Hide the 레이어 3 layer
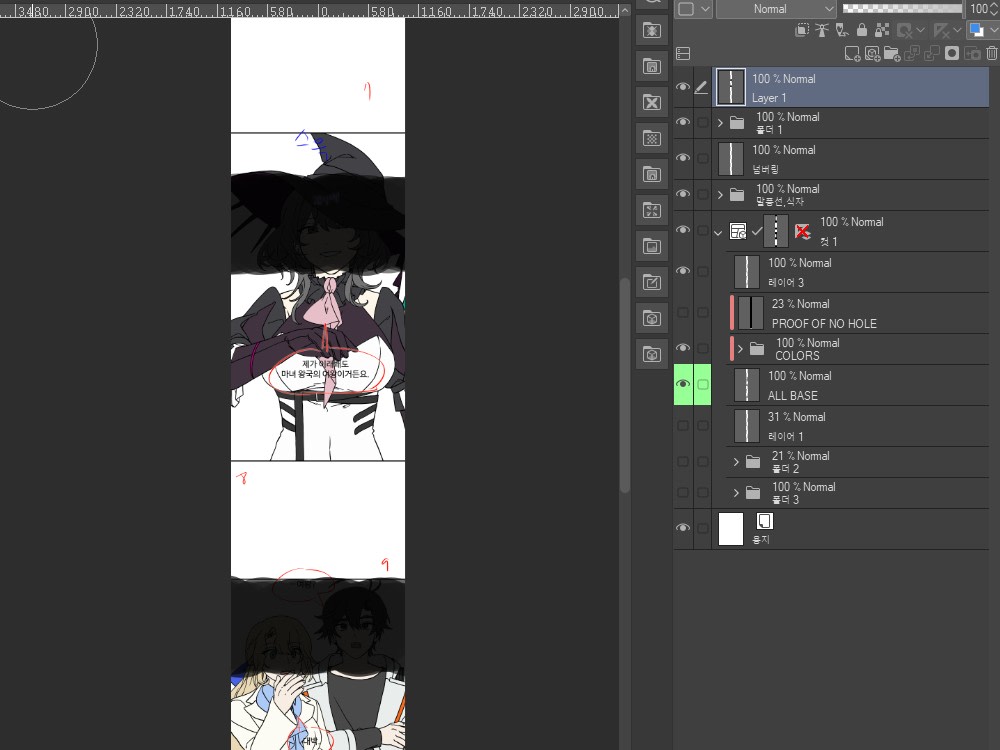The width and height of the screenshot is (1000, 750). click(x=683, y=271)
